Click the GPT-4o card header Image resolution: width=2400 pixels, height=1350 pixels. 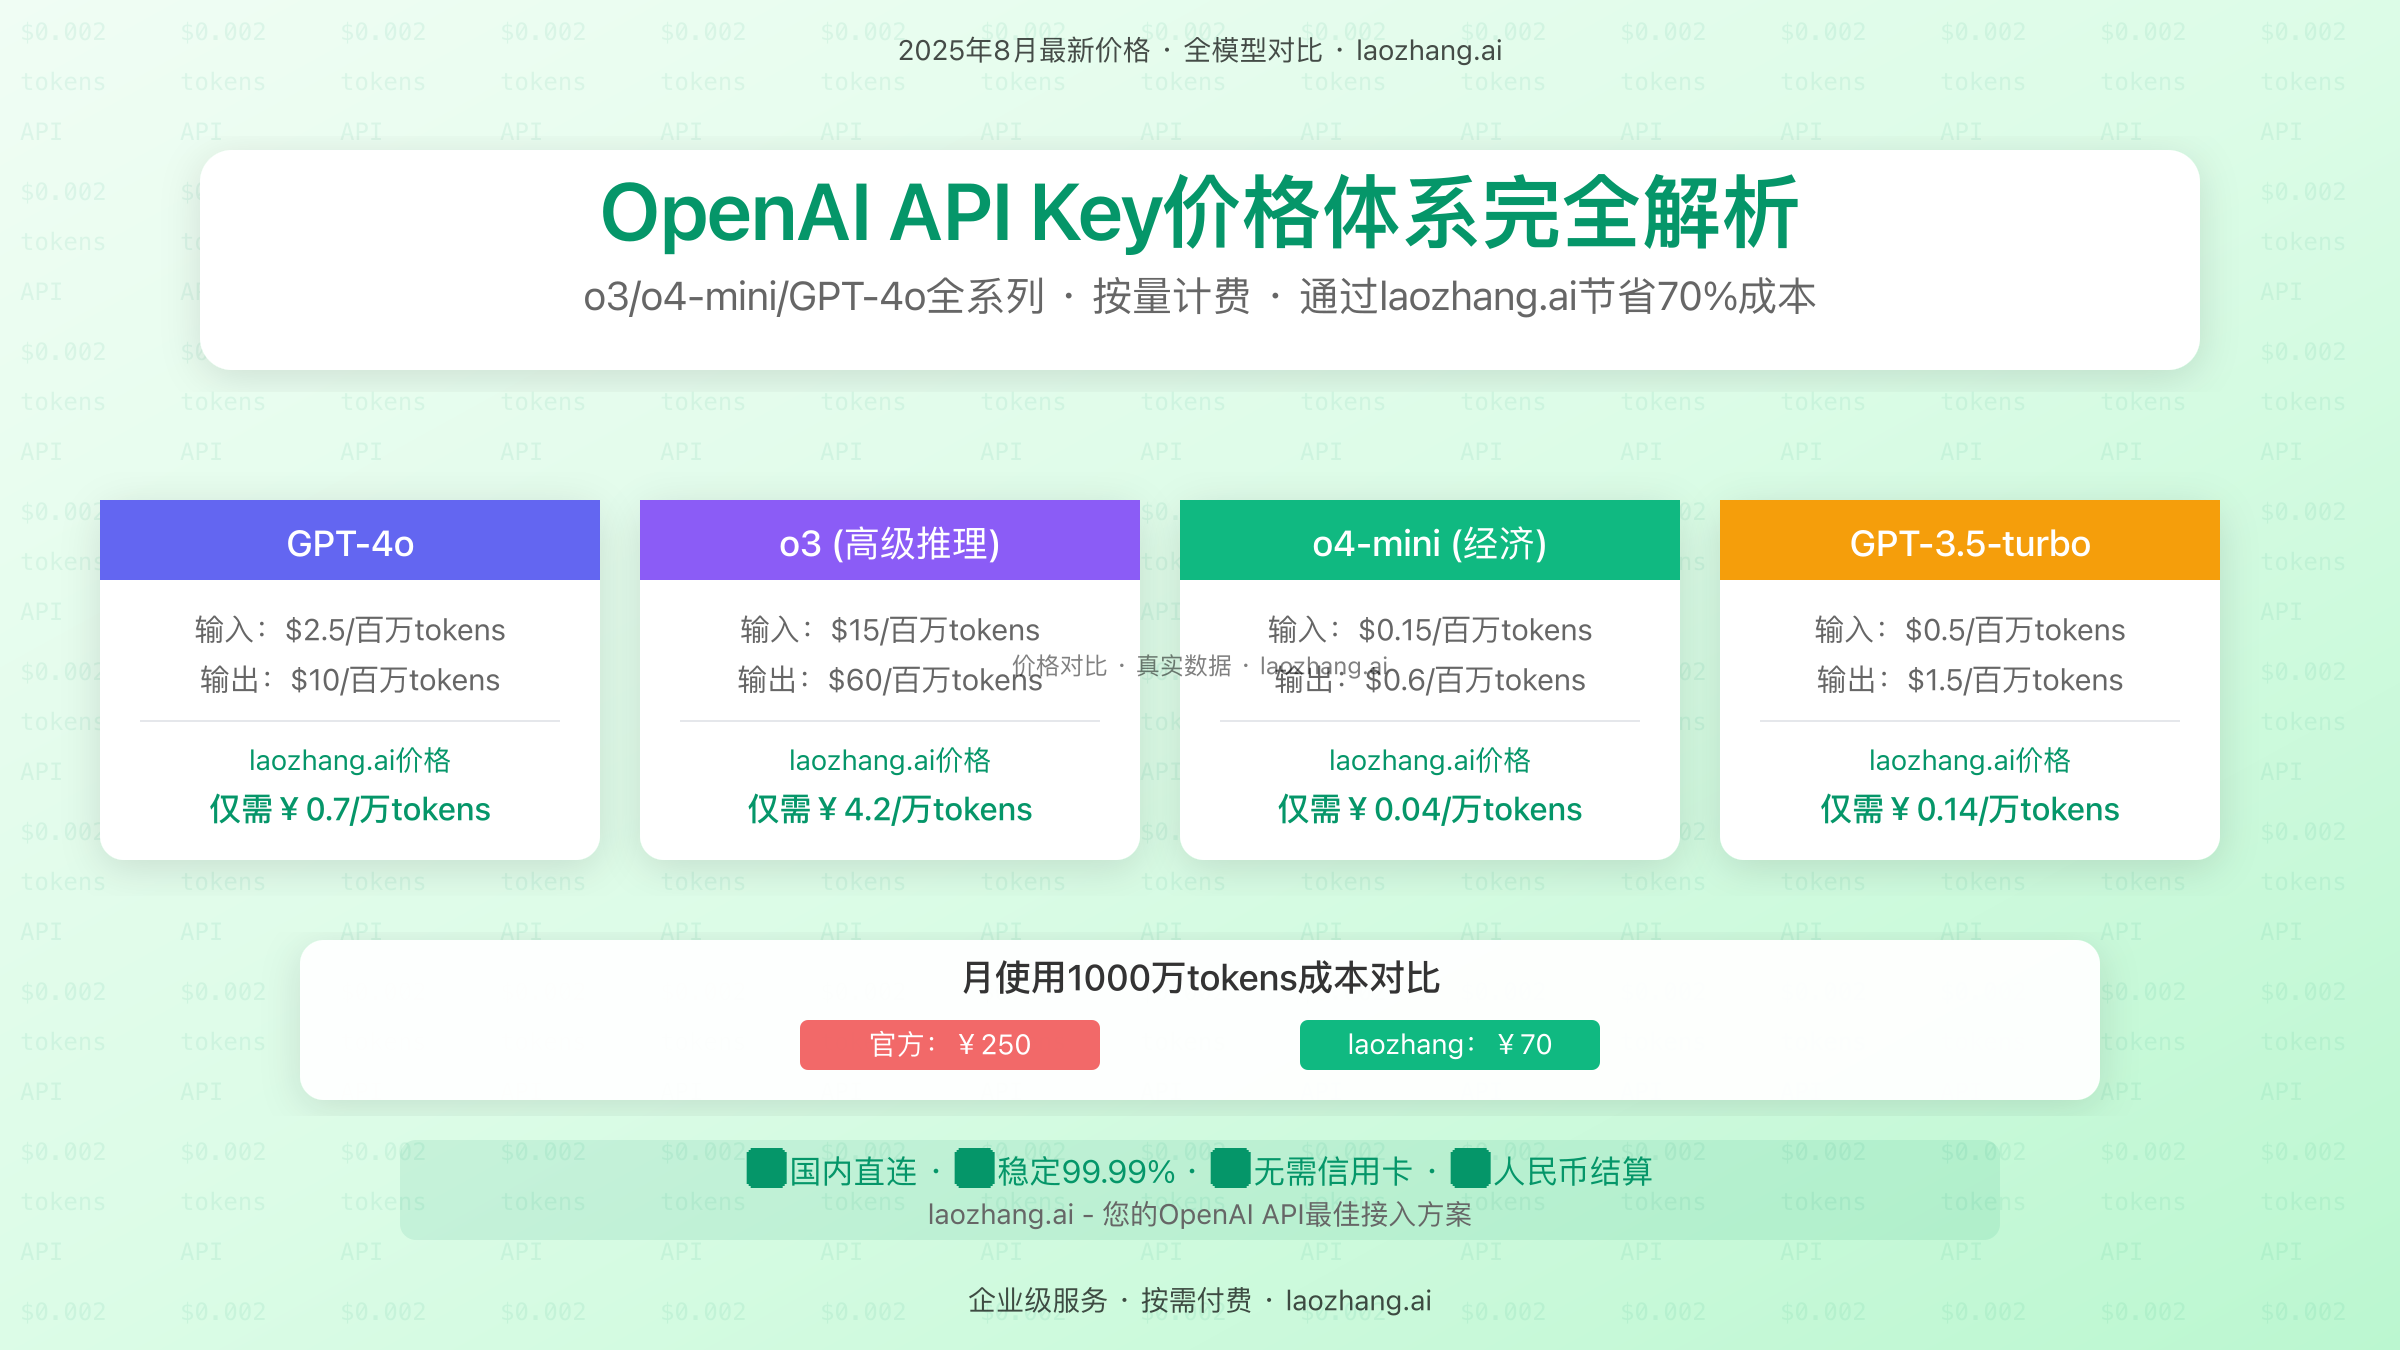350,540
